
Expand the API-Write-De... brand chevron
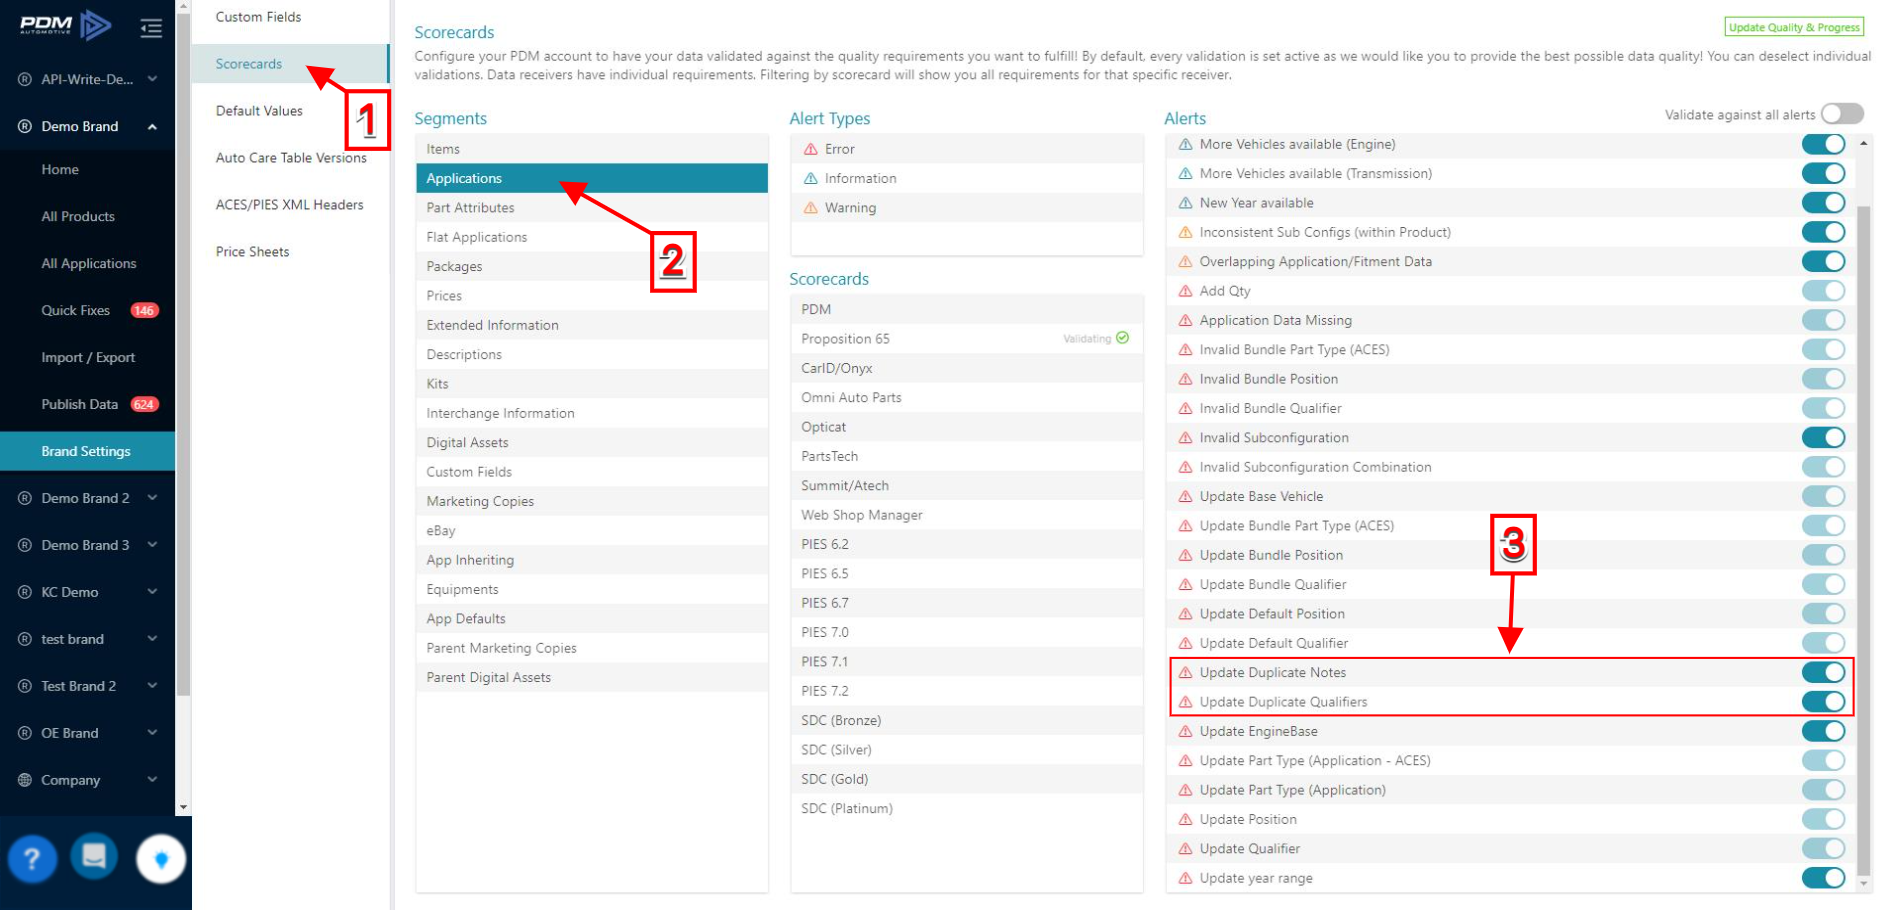tap(152, 78)
